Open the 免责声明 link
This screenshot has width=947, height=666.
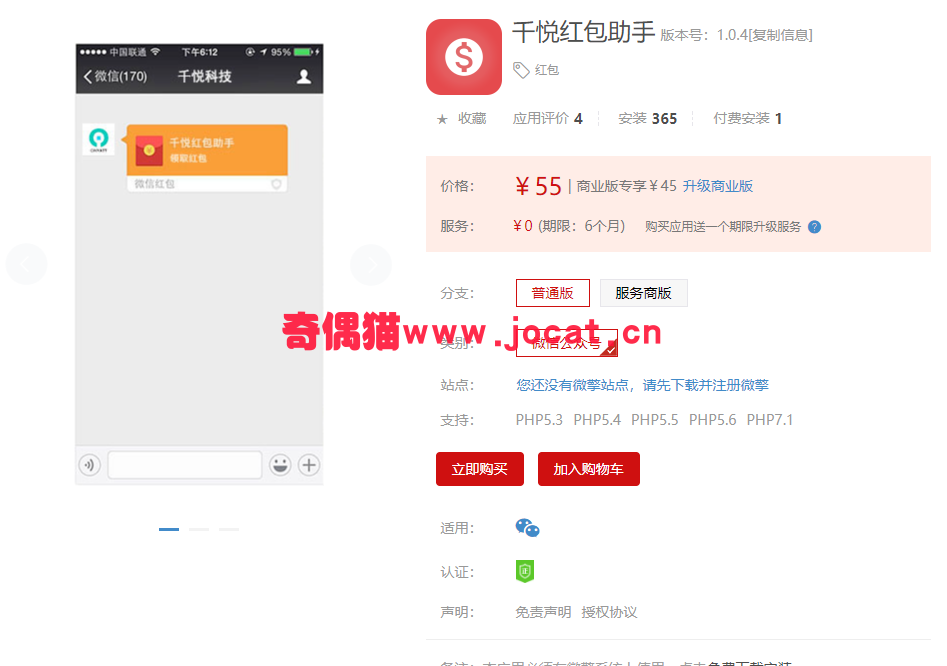click(543, 612)
